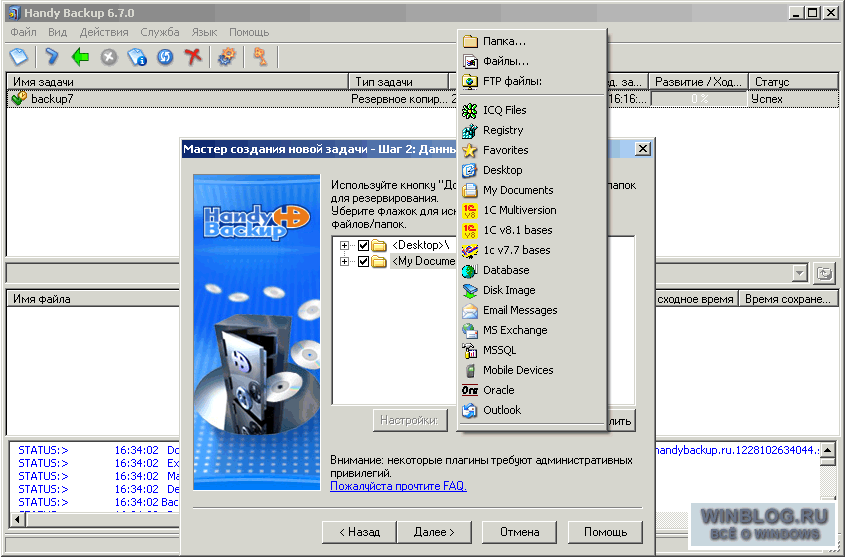Go back with the < Назад button
The height and width of the screenshot is (557, 845).
[x=359, y=532]
